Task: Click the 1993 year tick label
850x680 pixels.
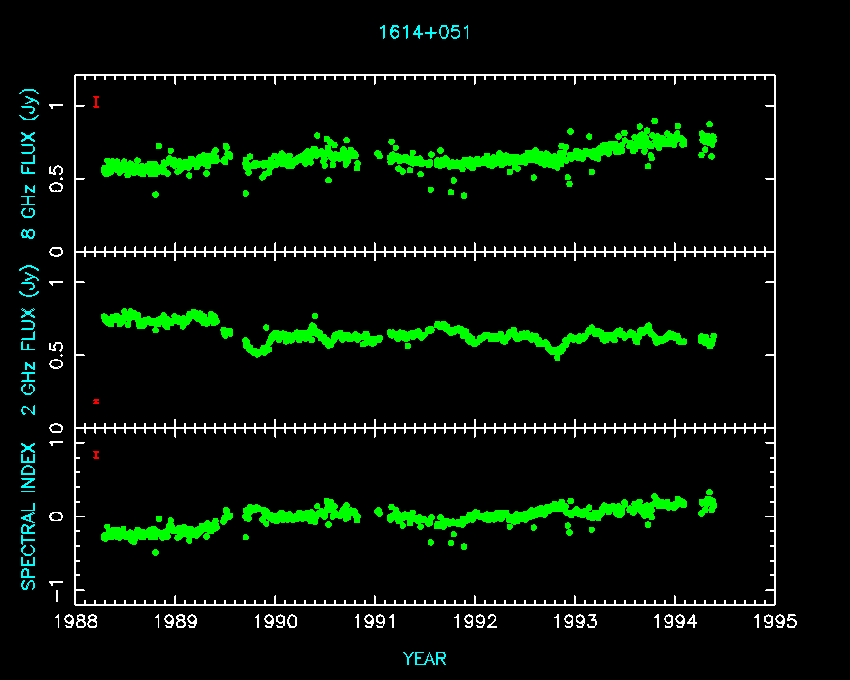Action: tap(575, 622)
